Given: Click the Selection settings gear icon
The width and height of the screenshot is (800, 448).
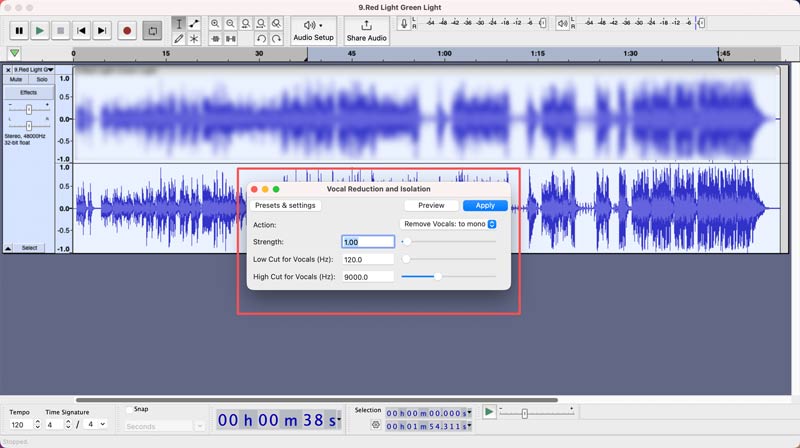Looking at the screenshot, I should pos(376,425).
